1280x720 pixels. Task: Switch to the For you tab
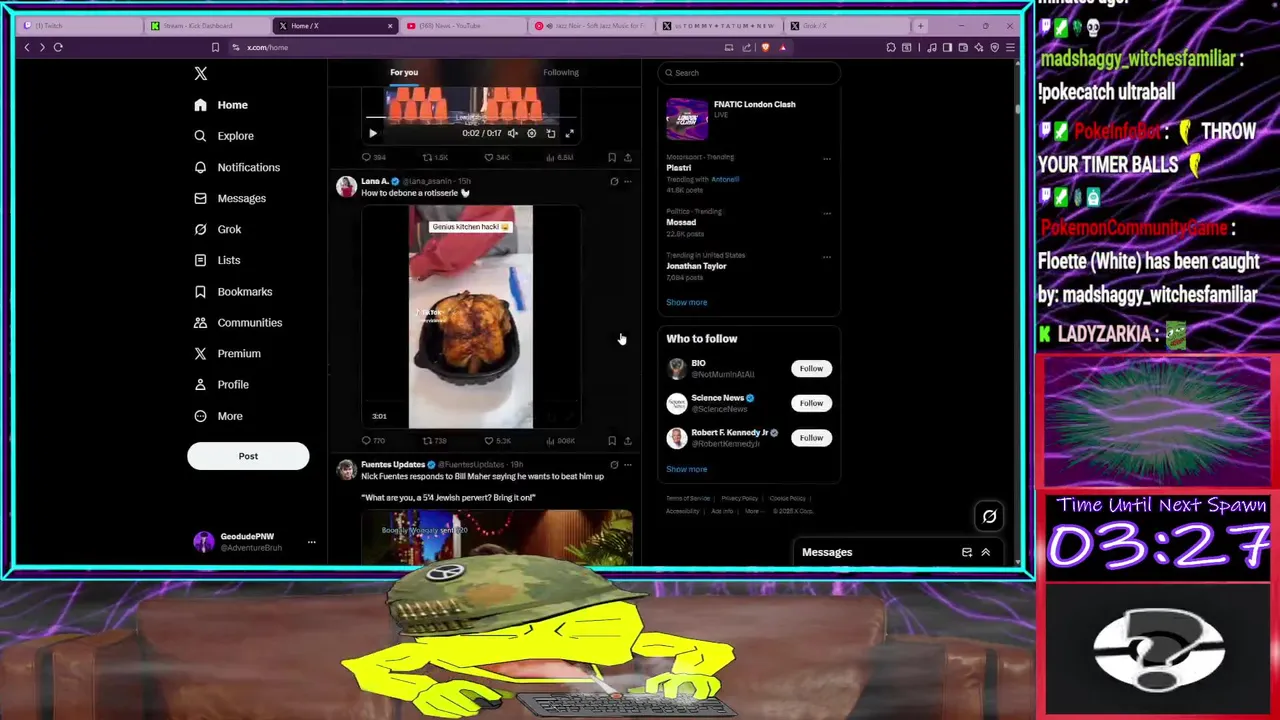point(404,72)
